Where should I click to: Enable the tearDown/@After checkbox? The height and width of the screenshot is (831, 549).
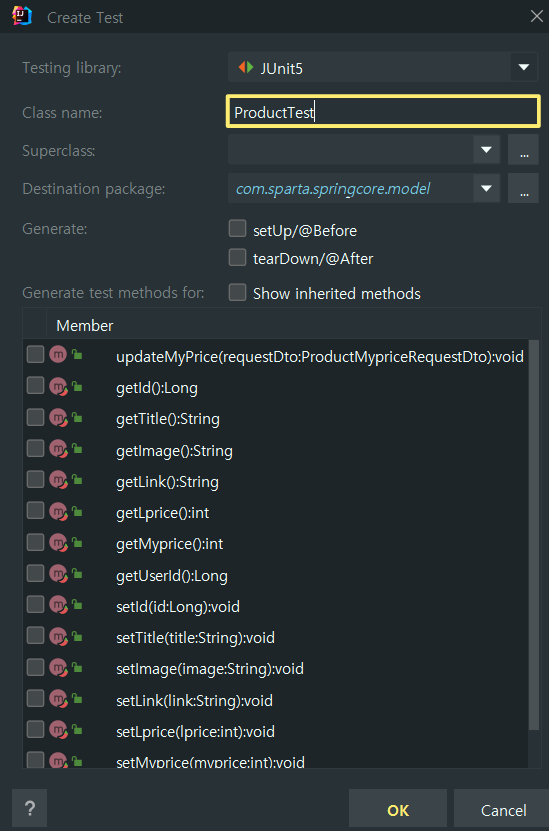click(x=237, y=258)
